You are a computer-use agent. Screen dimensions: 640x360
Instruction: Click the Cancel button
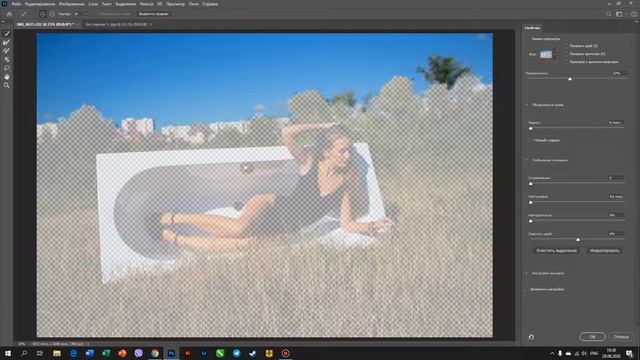point(621,337)
